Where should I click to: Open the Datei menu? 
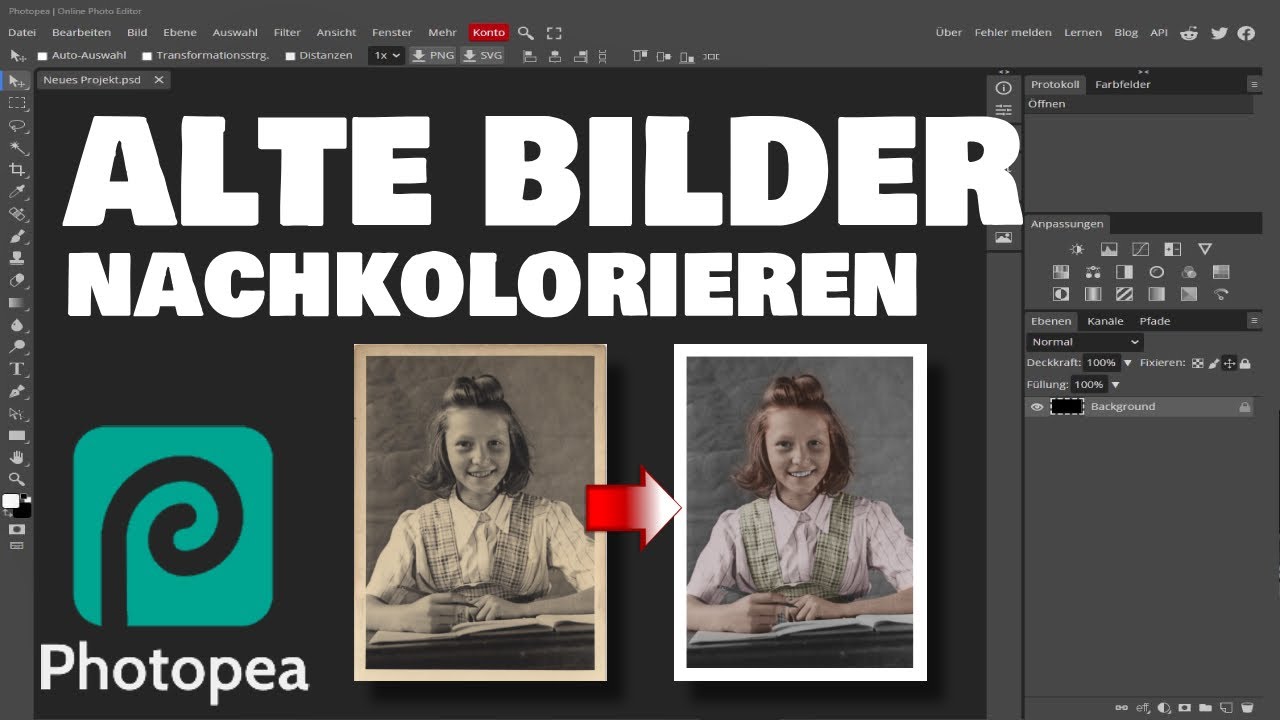22,33
